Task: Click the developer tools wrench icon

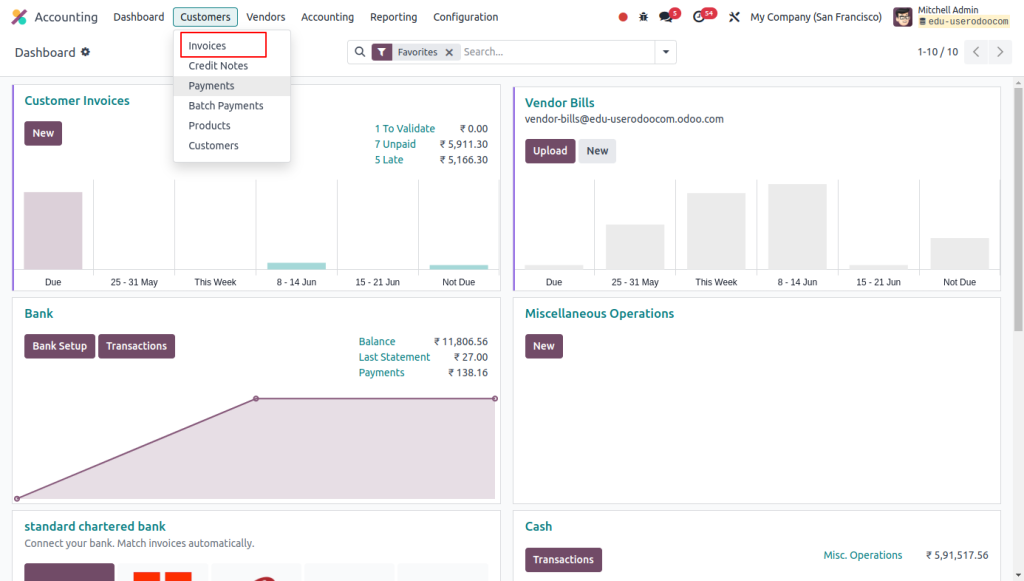Action: tap(734, 16)
